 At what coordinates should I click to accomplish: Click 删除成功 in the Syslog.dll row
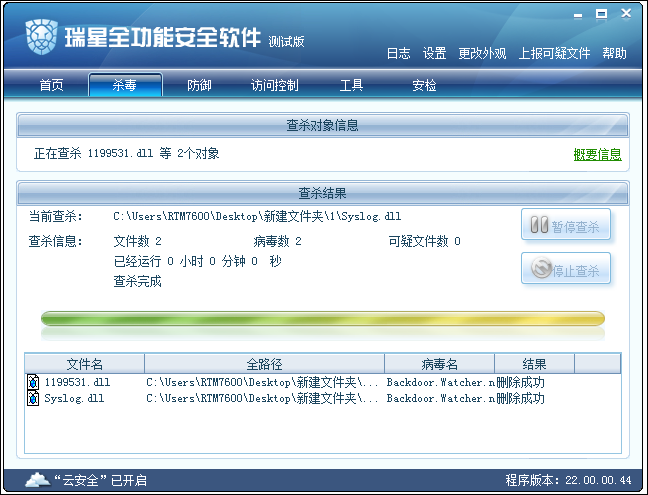click(x=520, y=399)
